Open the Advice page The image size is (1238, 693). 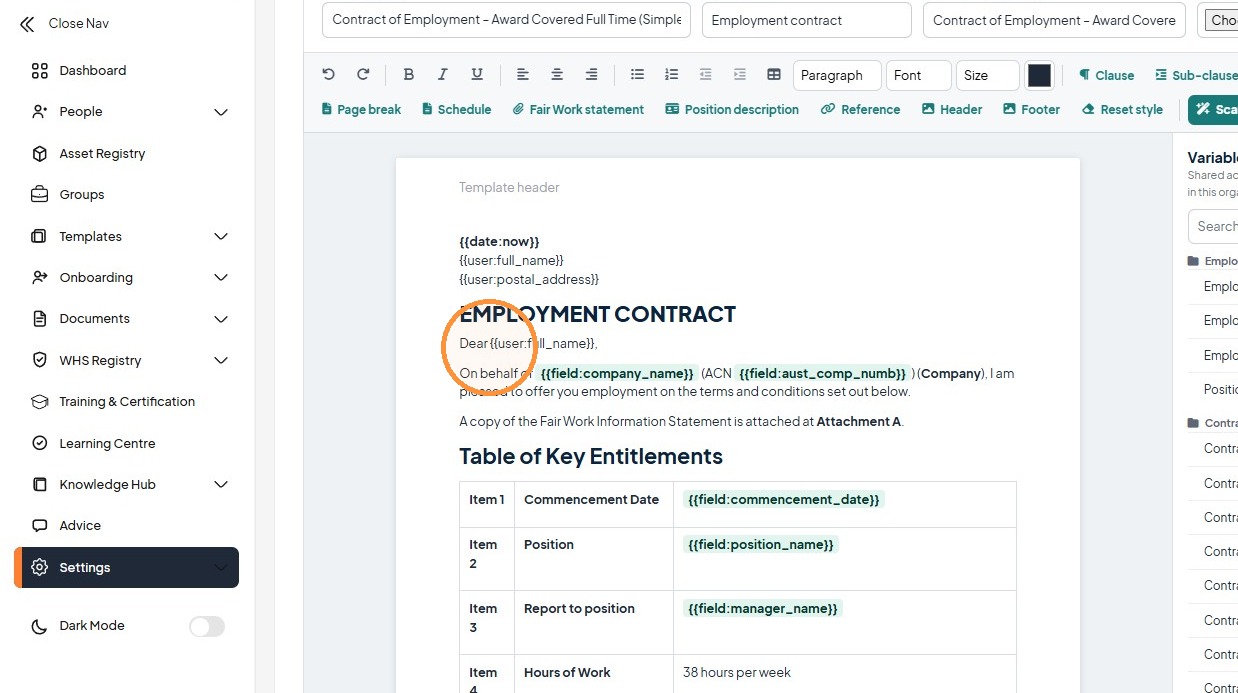80,526
